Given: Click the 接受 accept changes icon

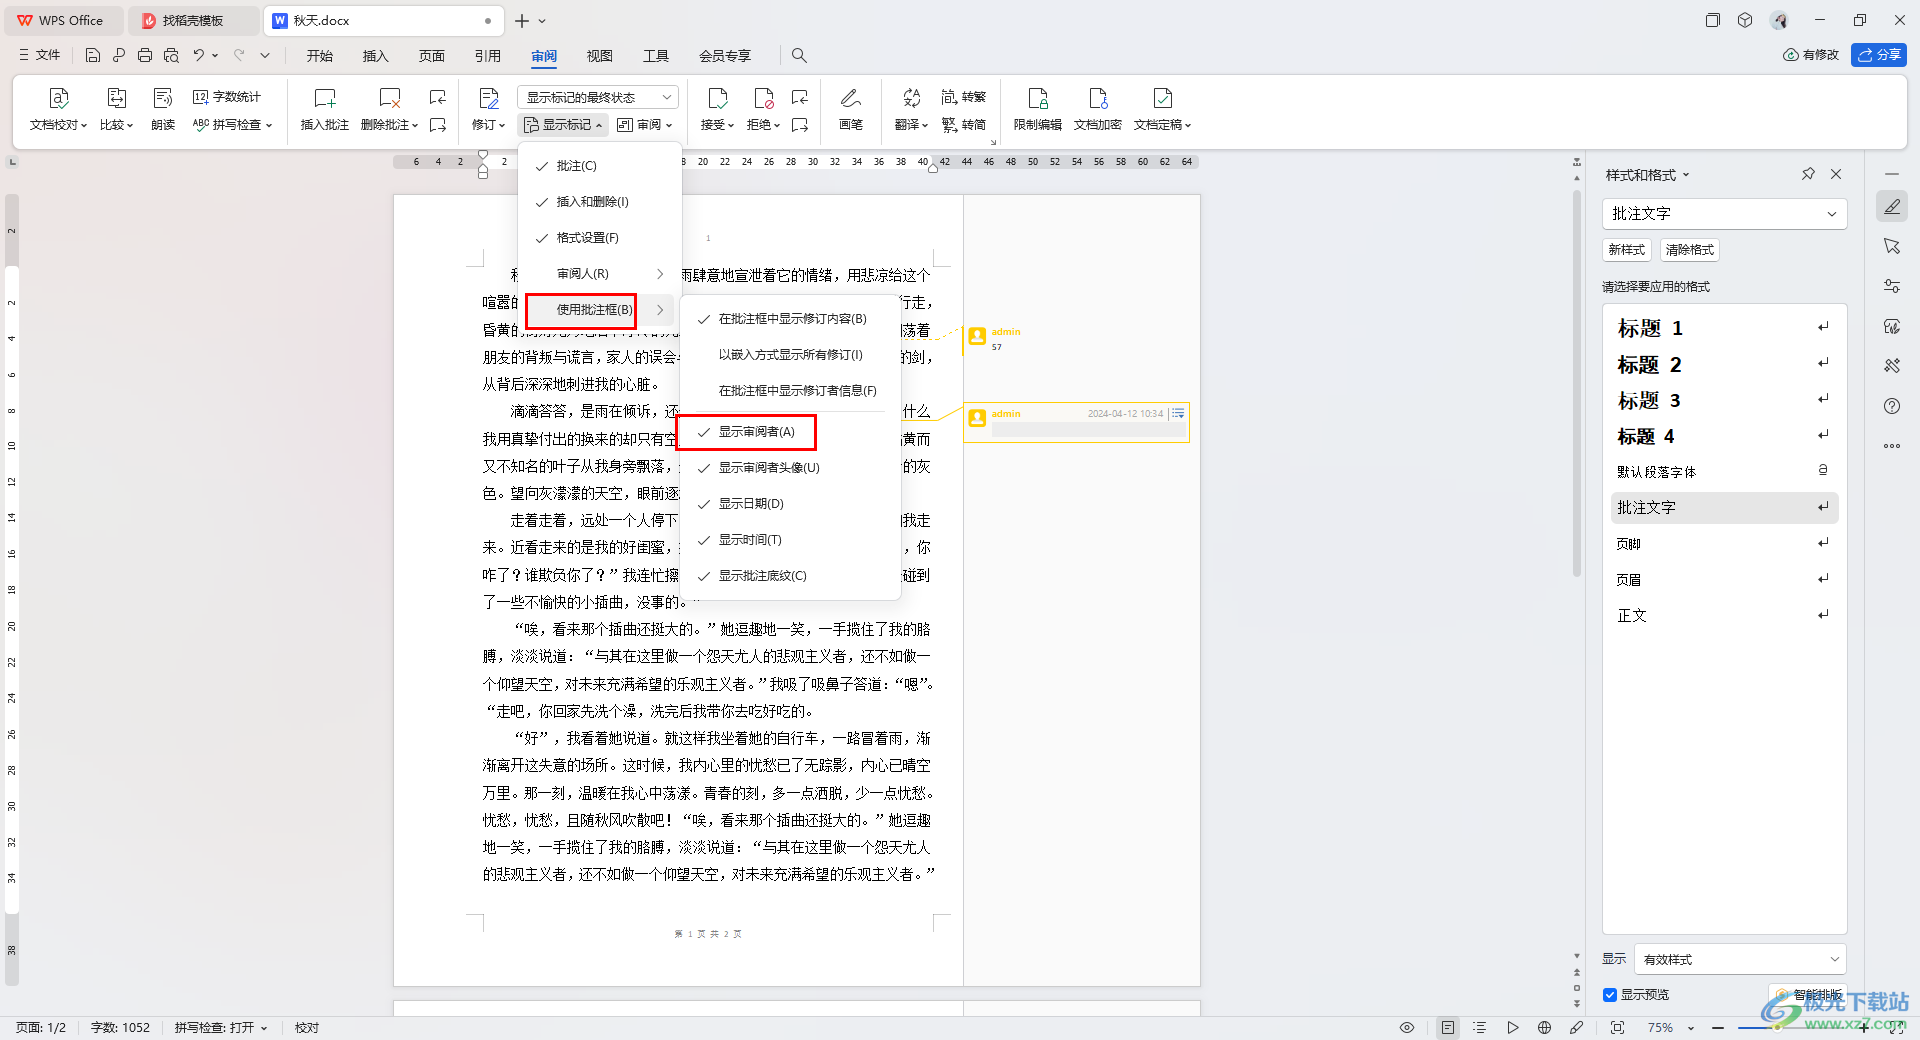Looking at the screenshot, I should tap(717, 98).
